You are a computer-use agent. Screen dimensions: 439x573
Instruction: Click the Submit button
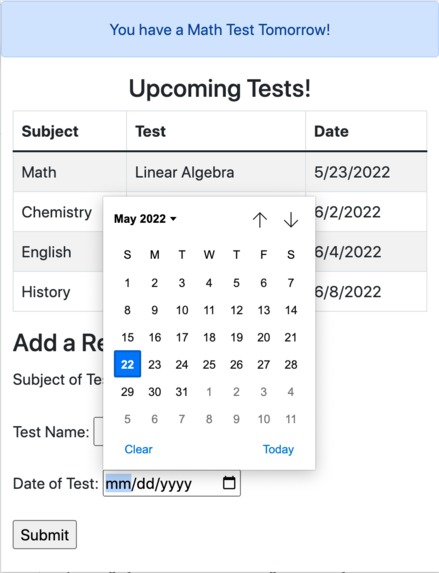click(x=45, y=535)
